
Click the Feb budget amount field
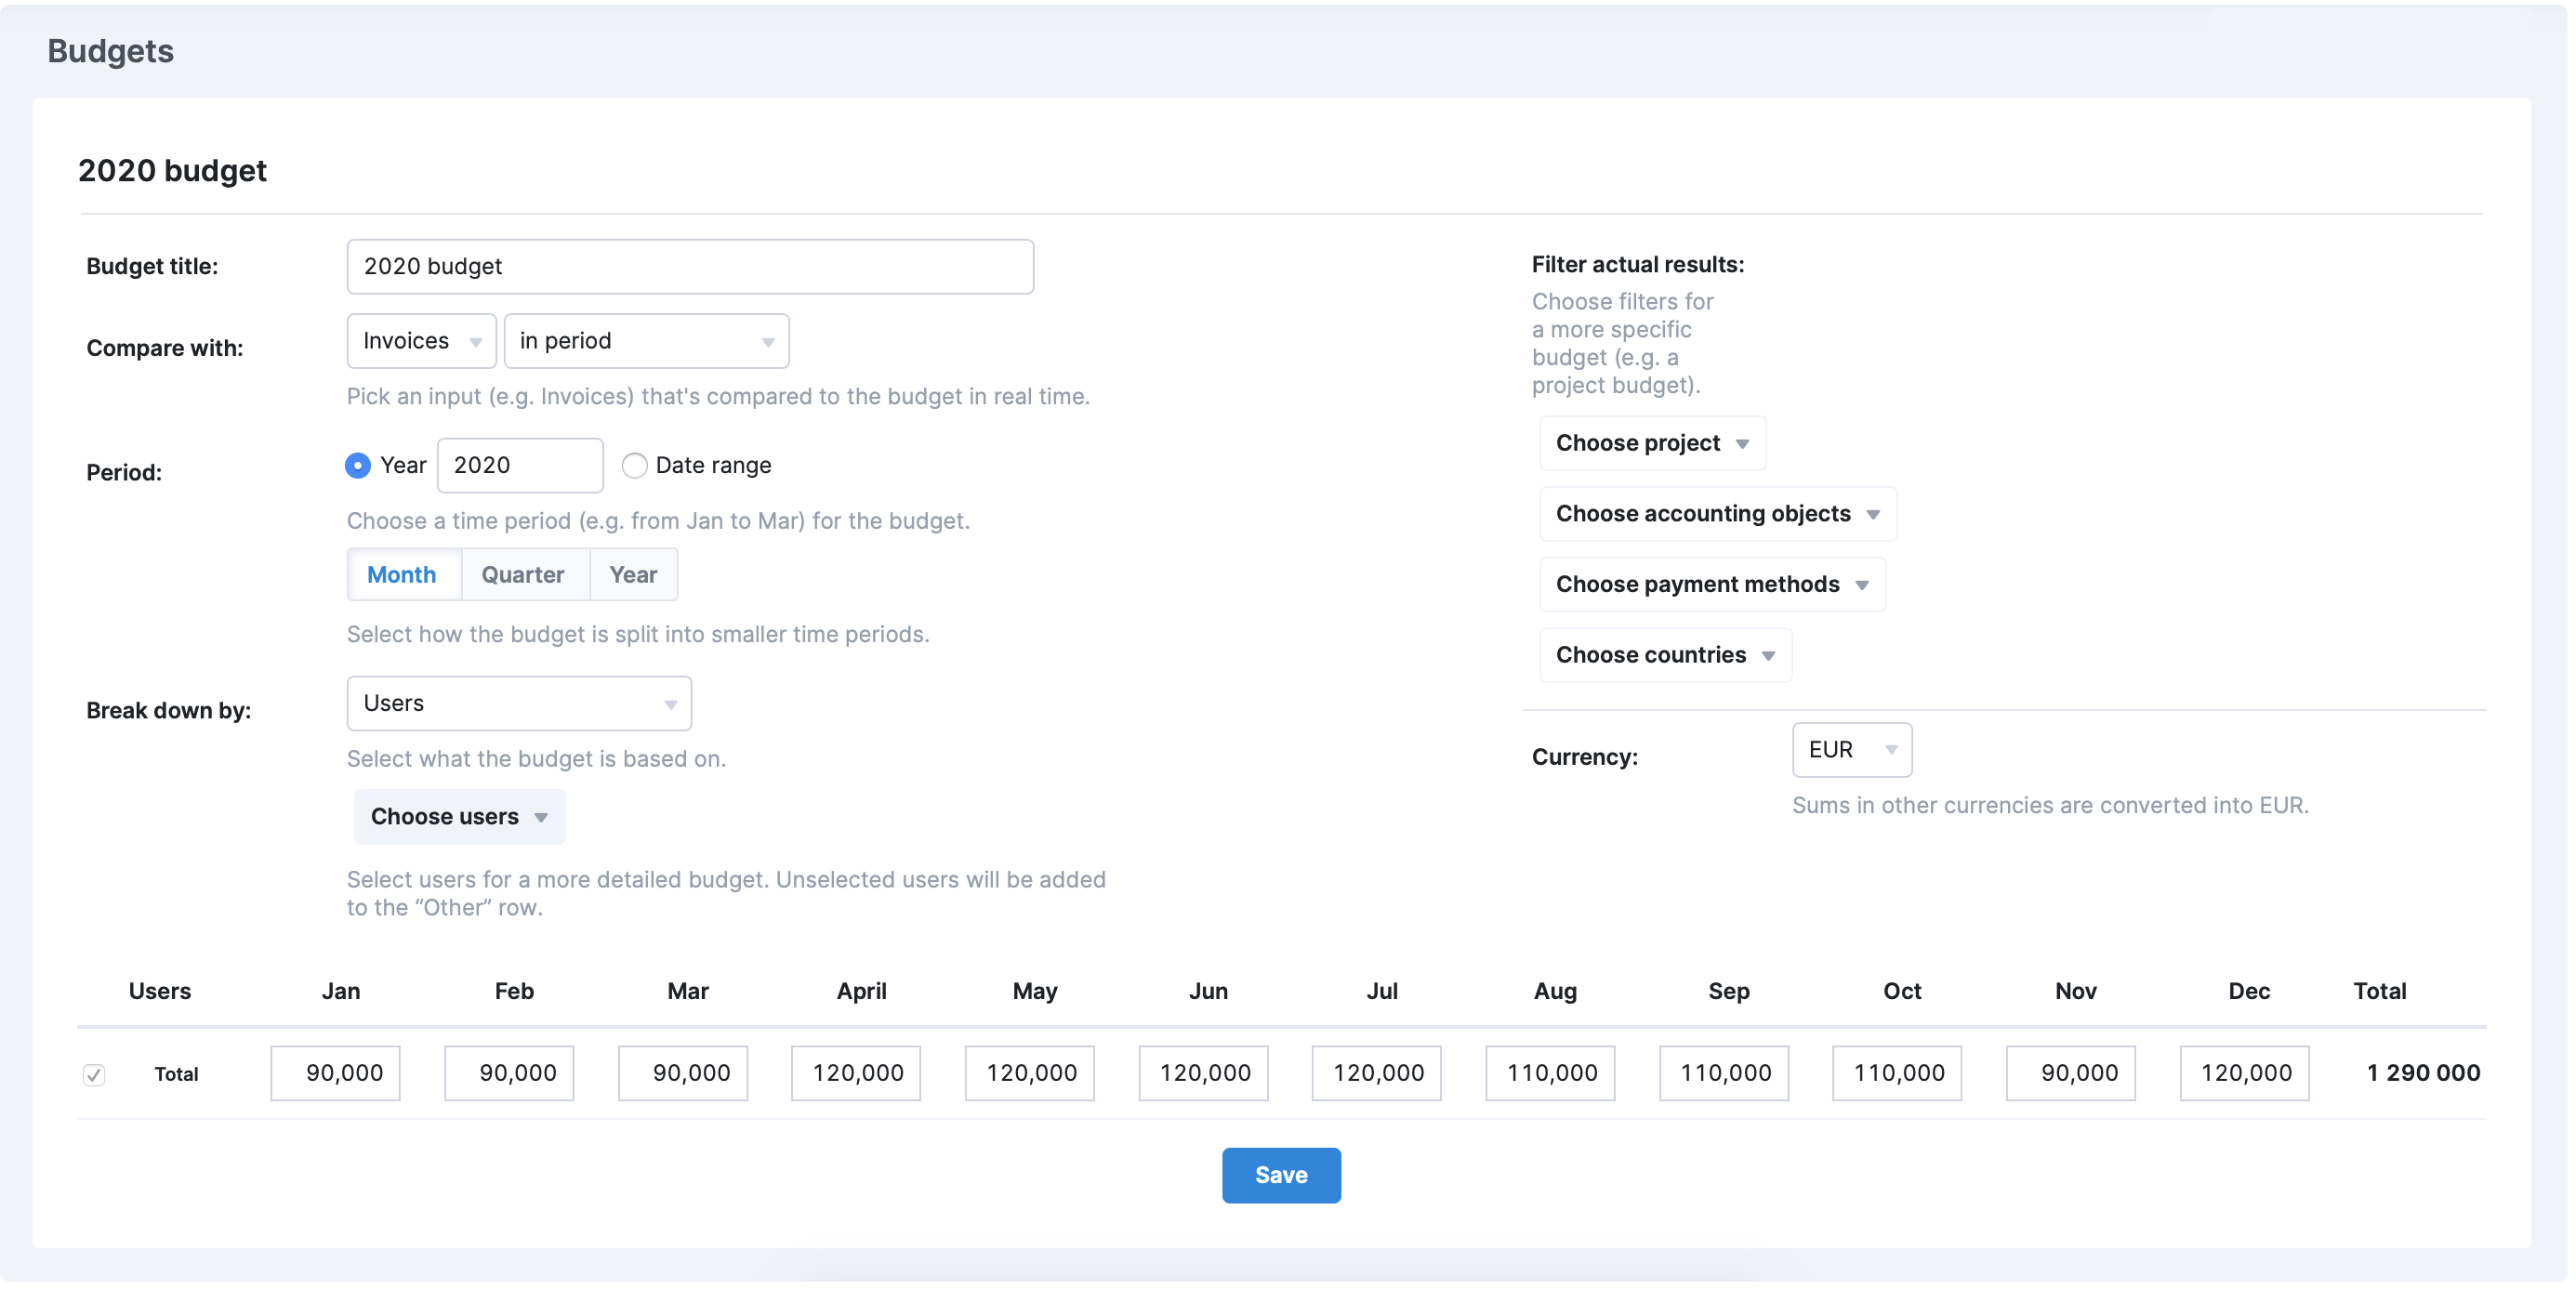tap(509, 1073)
